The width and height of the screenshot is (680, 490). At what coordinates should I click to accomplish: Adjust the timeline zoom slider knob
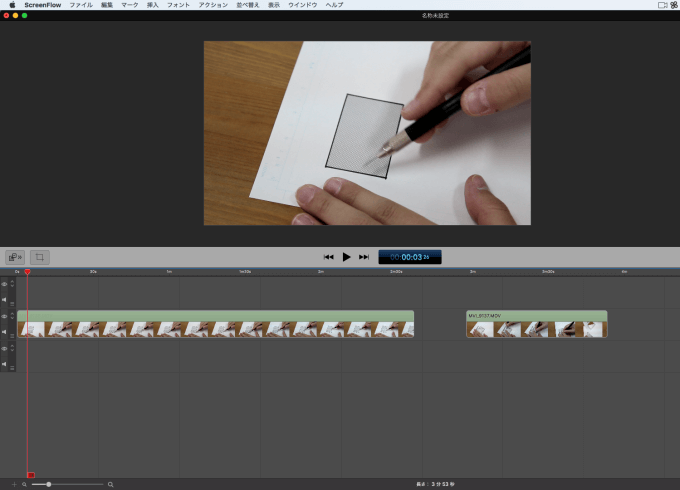coord(49,484)
